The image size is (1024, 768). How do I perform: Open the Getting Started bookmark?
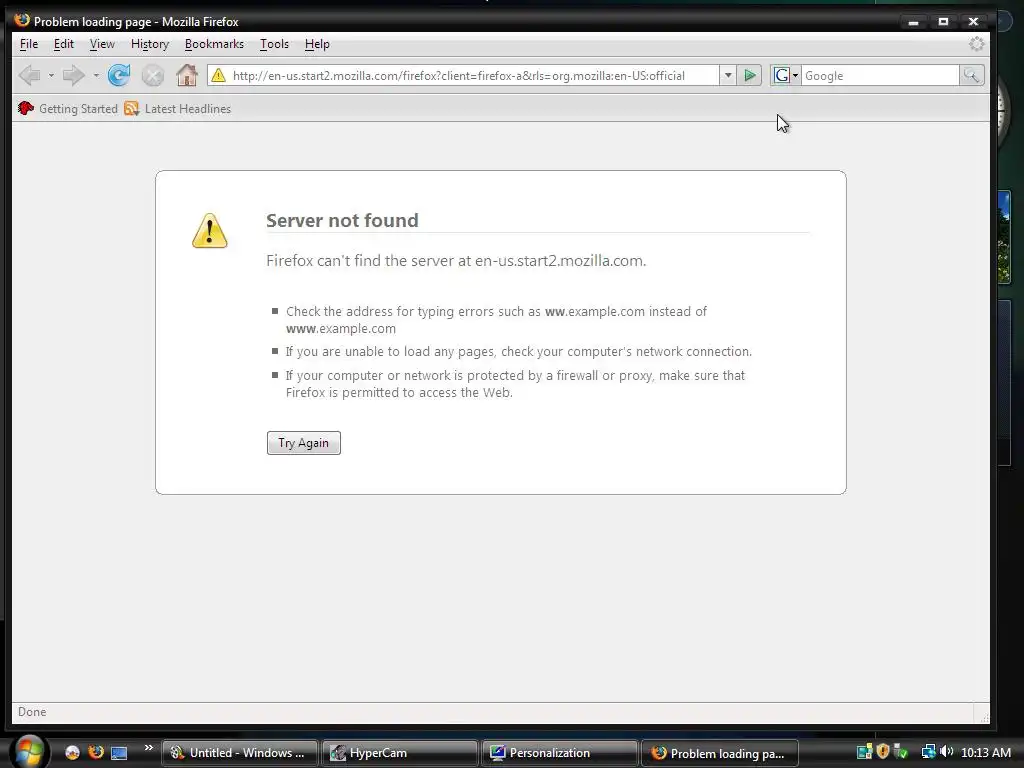[68, 108]
